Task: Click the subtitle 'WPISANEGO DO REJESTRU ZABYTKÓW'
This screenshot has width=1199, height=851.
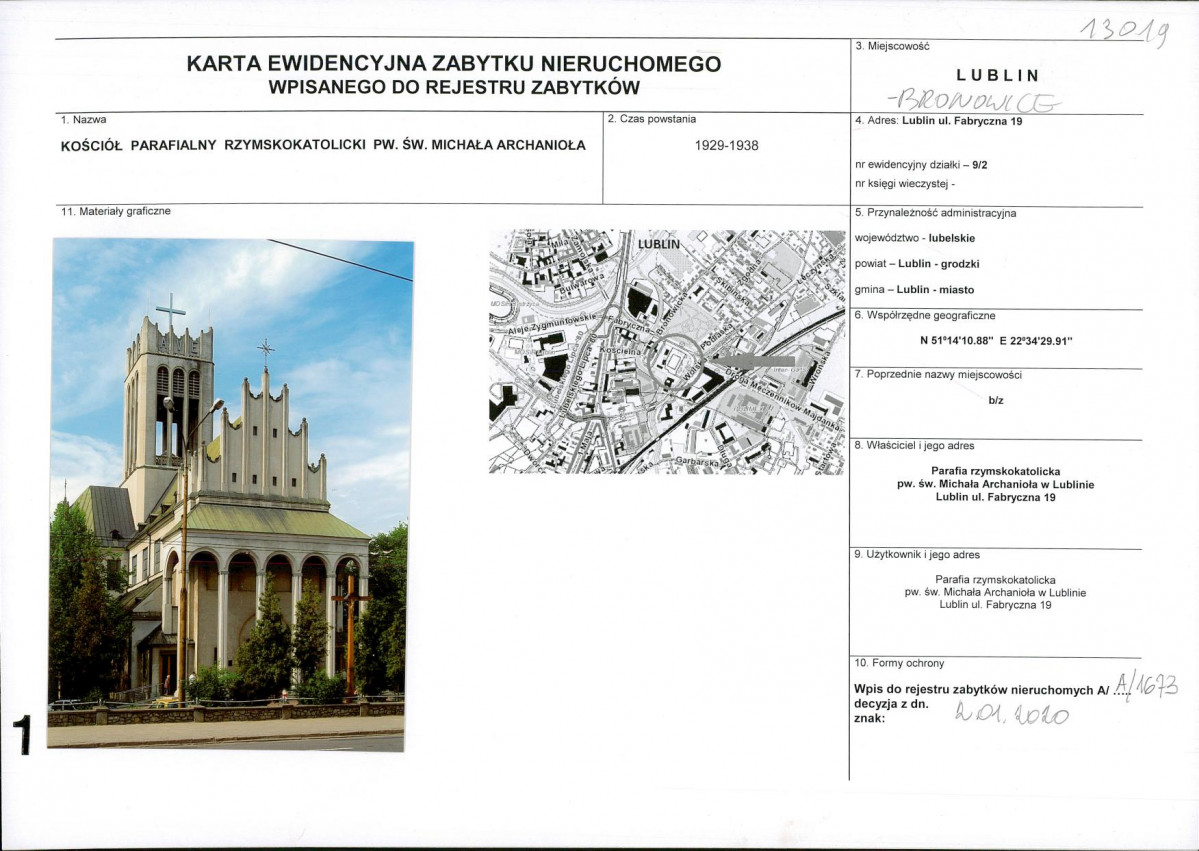Action: [453, 87]
